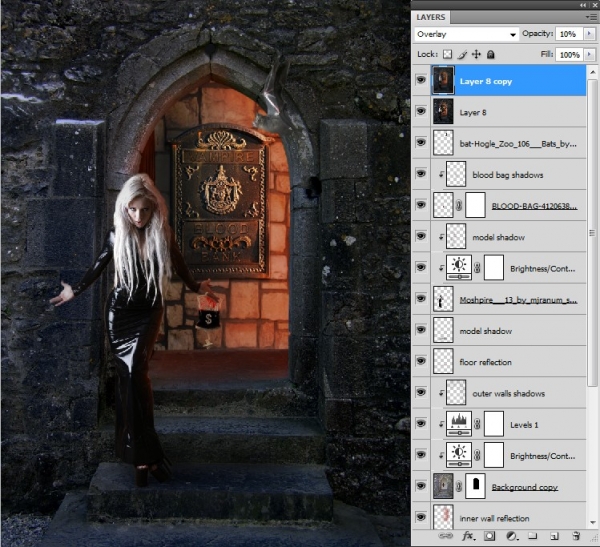Image resolution: width=600 pixels, height=547 pixels.
Task: Select inner wall reflection thumbnail
Action: click(443, 517)
